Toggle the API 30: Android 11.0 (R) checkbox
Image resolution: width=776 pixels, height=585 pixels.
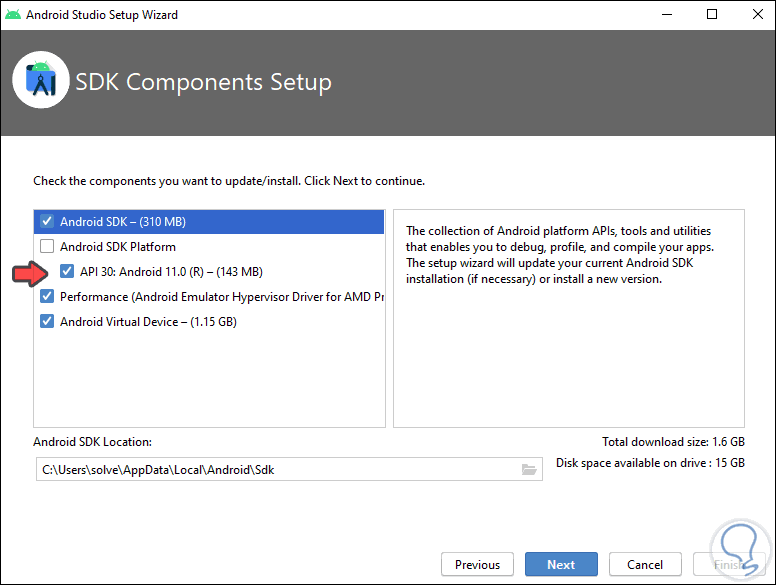click(x=67, y=271)
